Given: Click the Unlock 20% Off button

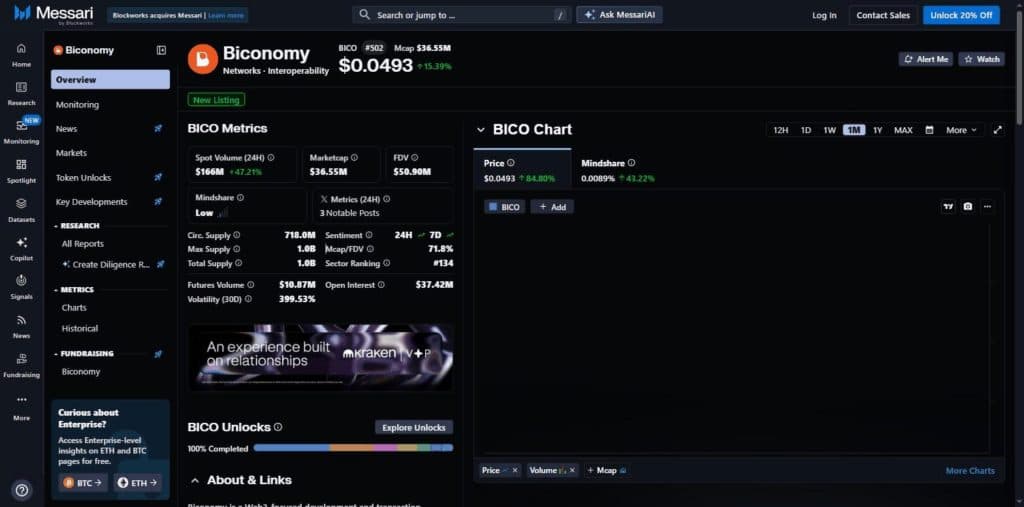Looking at the screenshot, I should click(961, 15).
